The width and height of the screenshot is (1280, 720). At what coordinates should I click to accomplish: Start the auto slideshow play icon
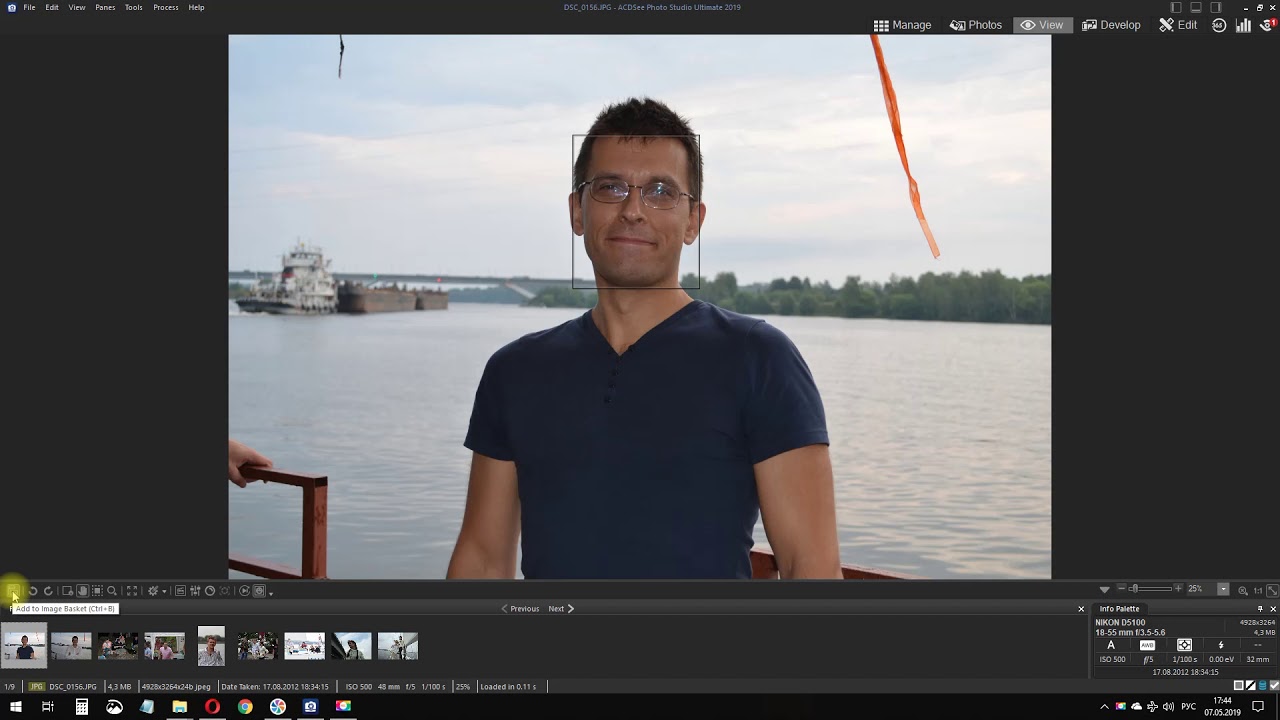245,591
